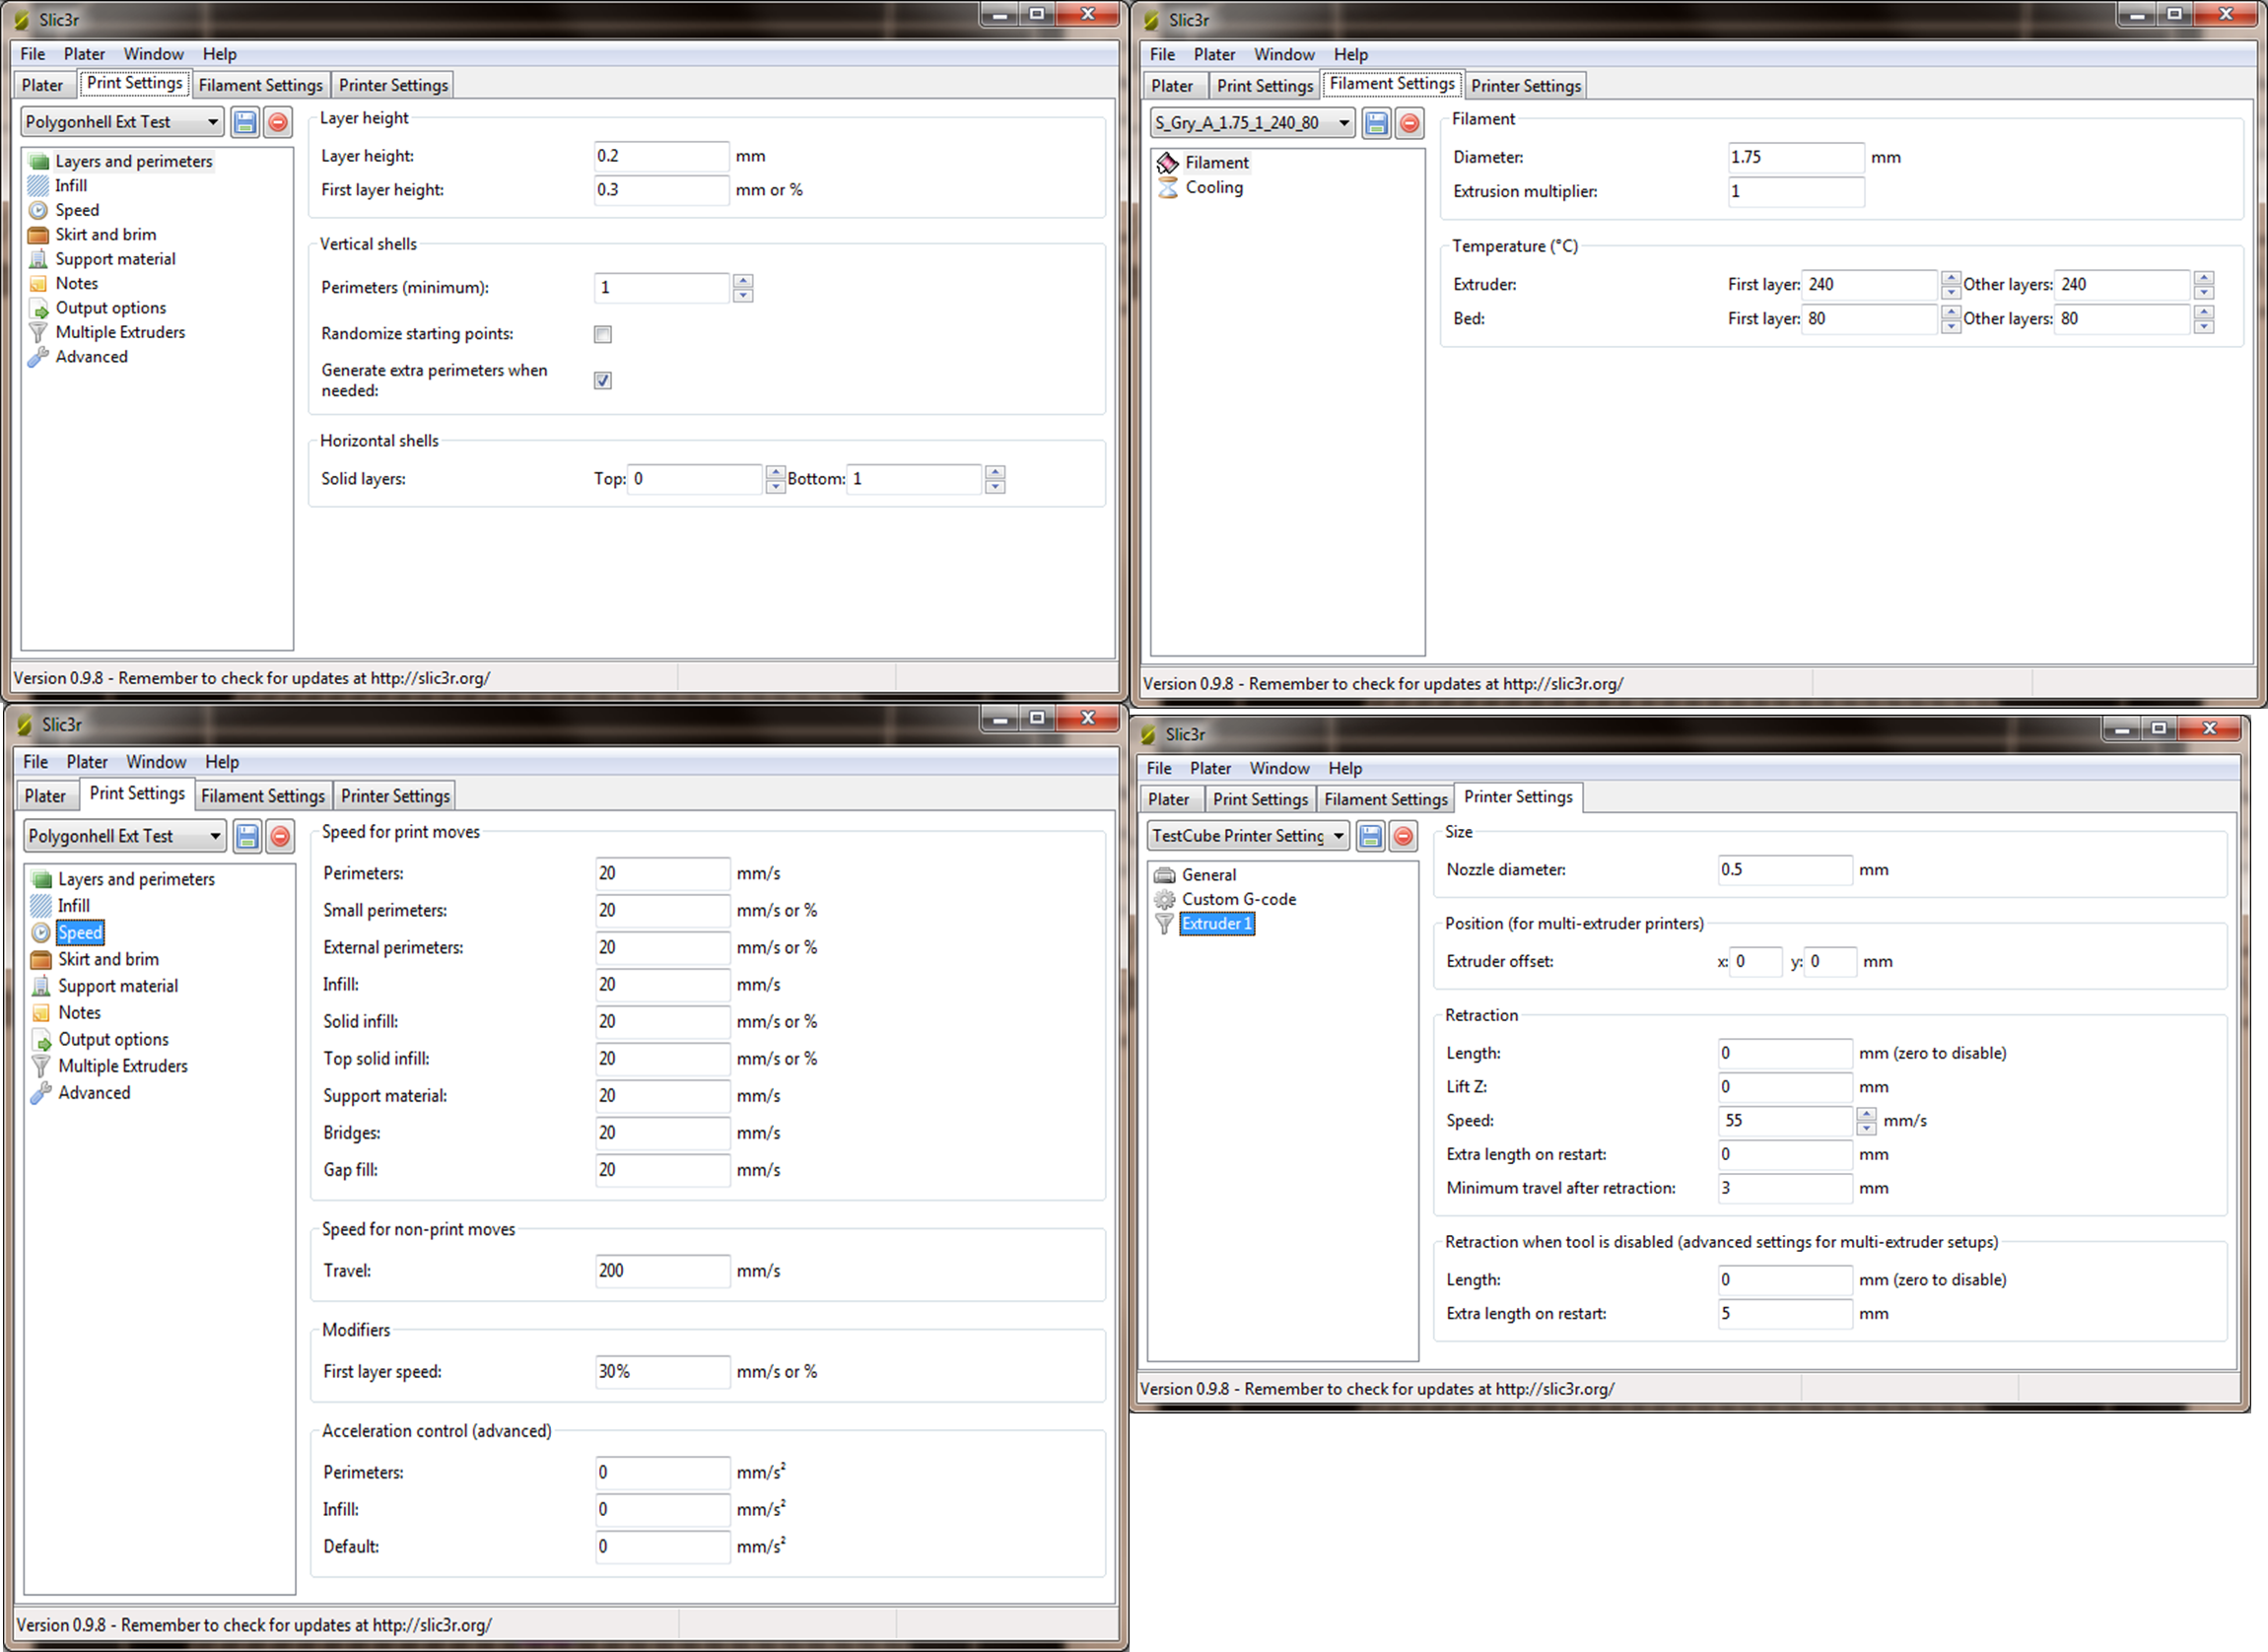Select Cooling hourglass item in filament sidebar
This screenshot has width=2268, height=1652.
[1213, 187]
